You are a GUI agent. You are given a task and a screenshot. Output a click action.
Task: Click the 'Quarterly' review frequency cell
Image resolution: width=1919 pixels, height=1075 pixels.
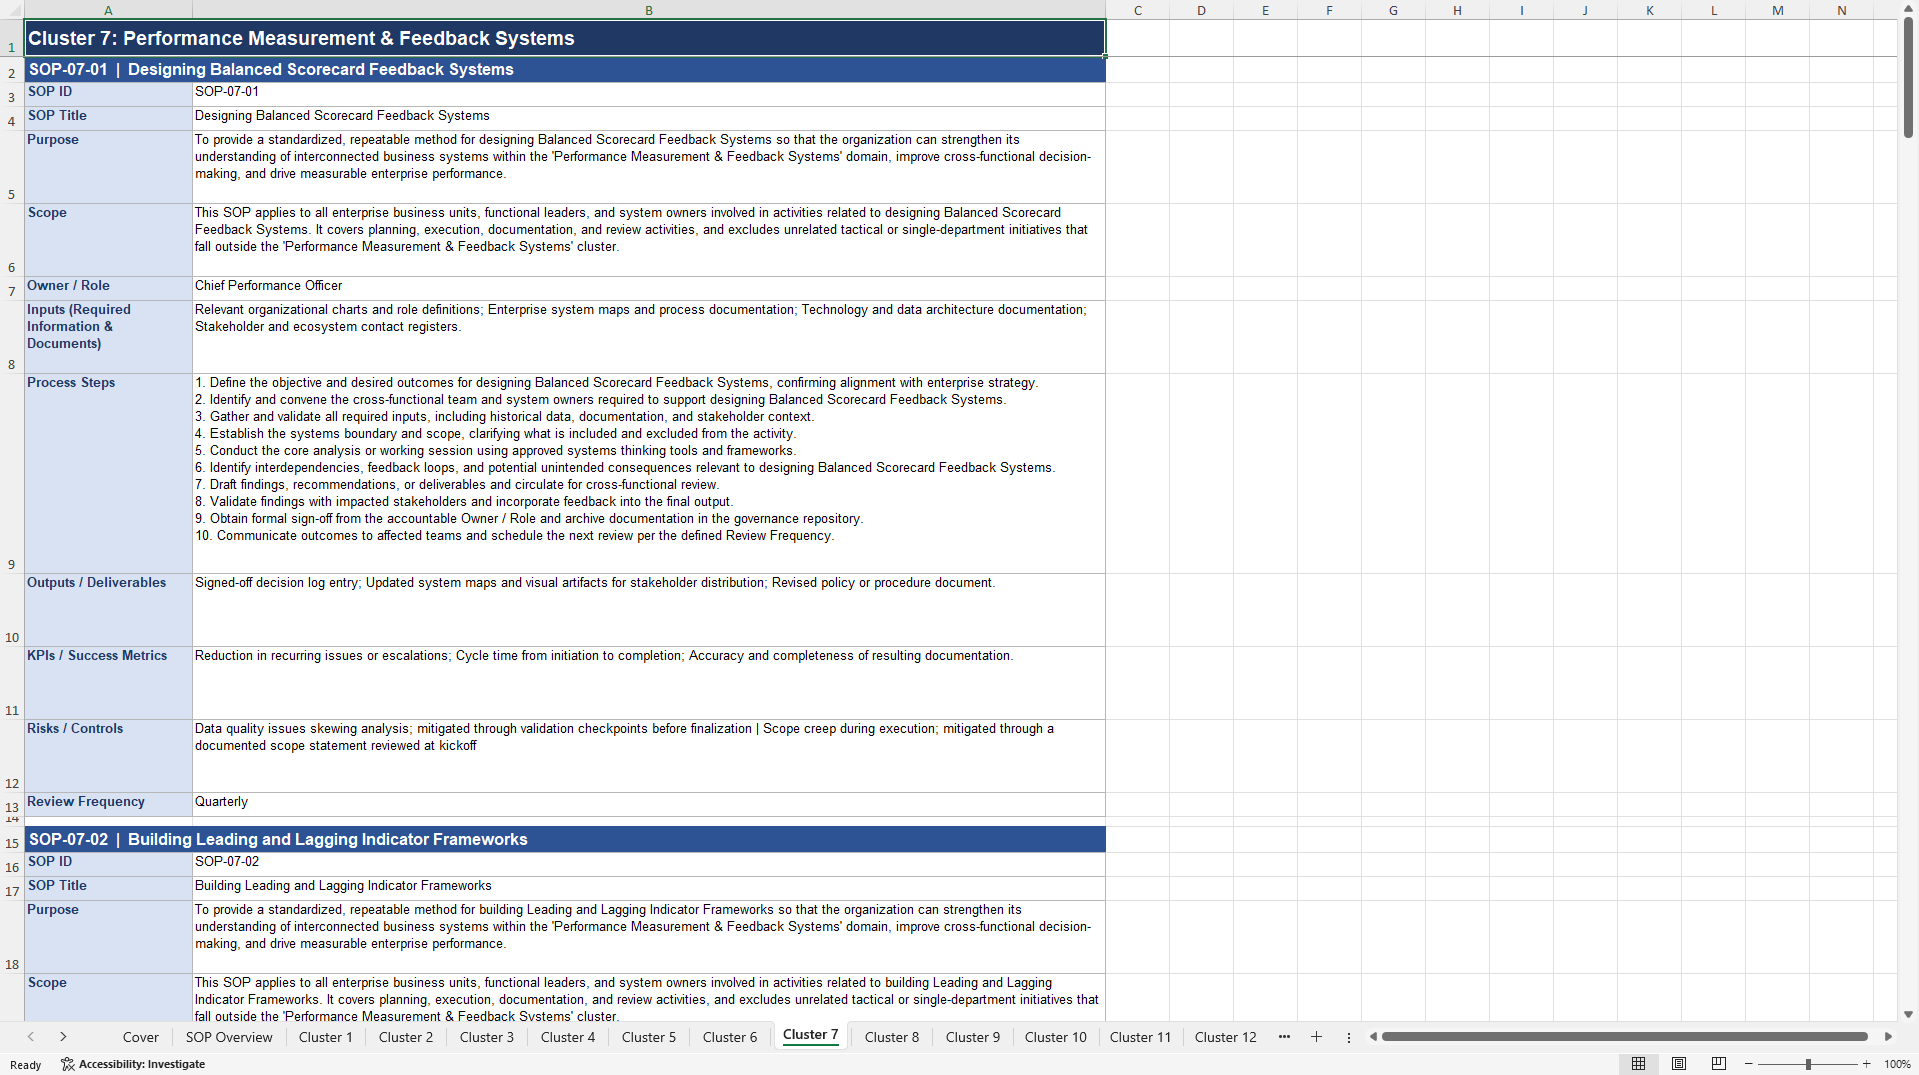(x=649, y=804)
